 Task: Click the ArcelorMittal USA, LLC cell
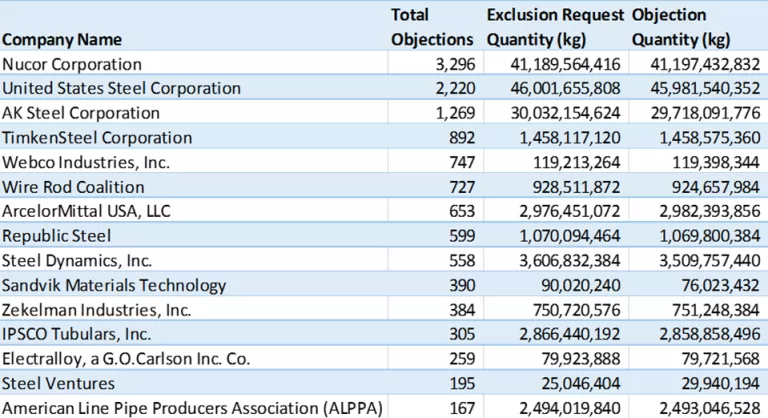87,211
